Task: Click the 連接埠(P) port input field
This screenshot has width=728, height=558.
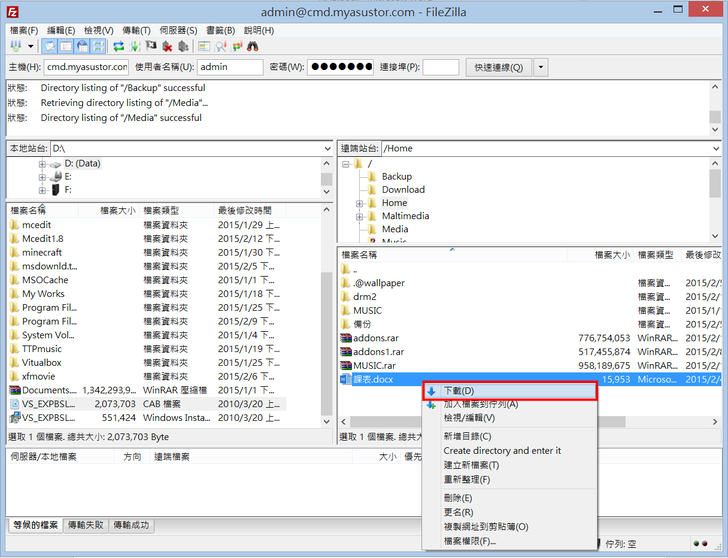Action: tap(441, 68)
